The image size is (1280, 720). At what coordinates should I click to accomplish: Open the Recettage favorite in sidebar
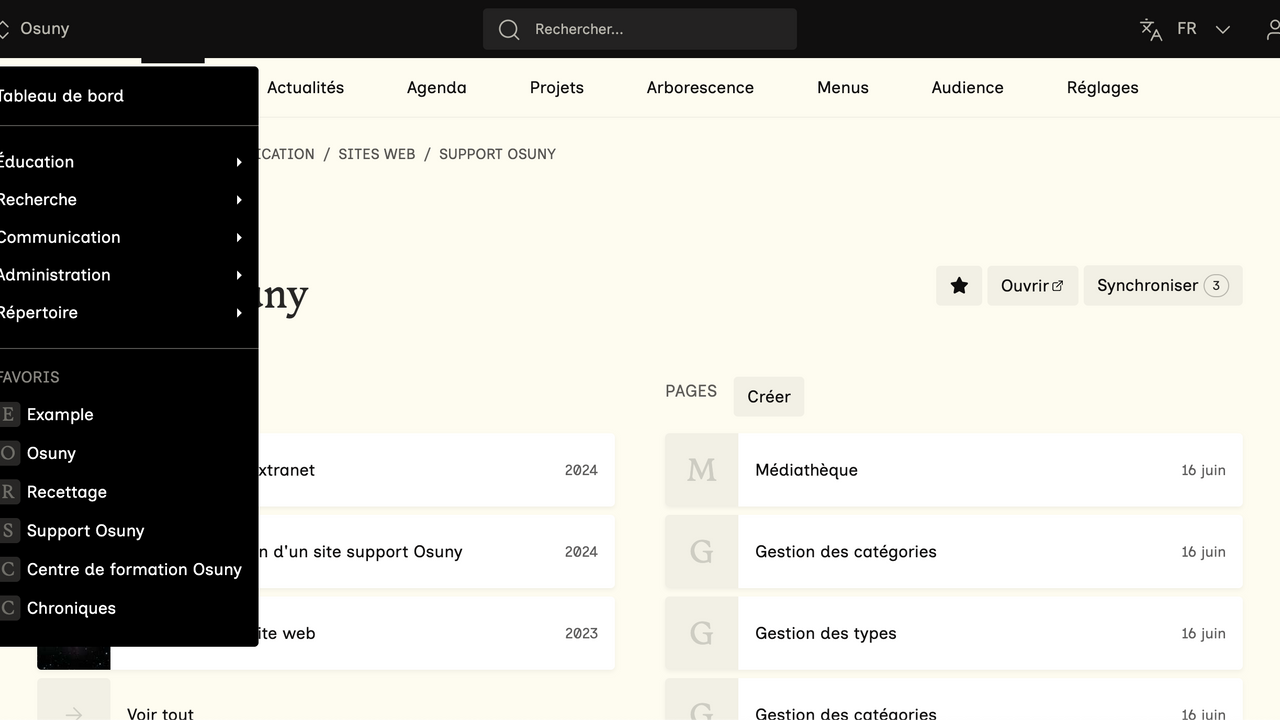pos(66,492)
